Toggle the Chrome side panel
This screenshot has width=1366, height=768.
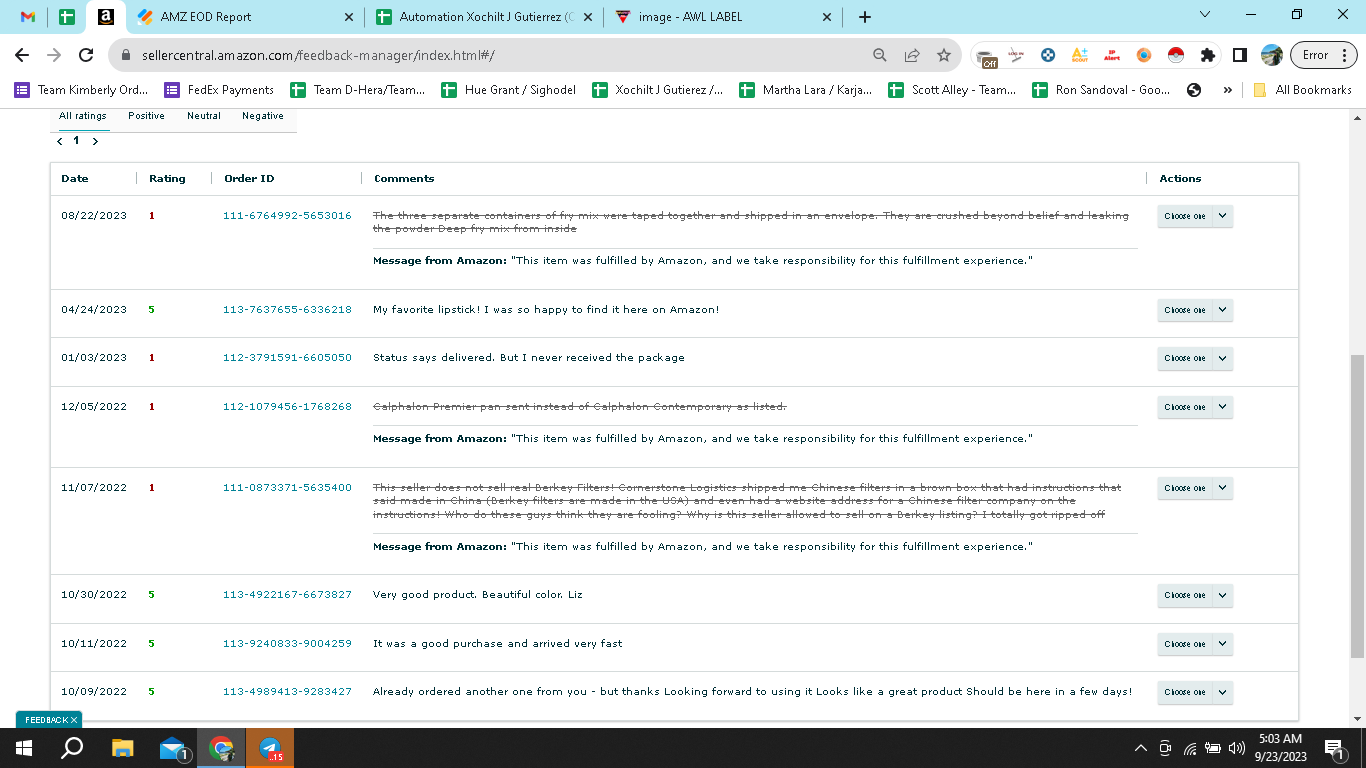point(1240,55)
